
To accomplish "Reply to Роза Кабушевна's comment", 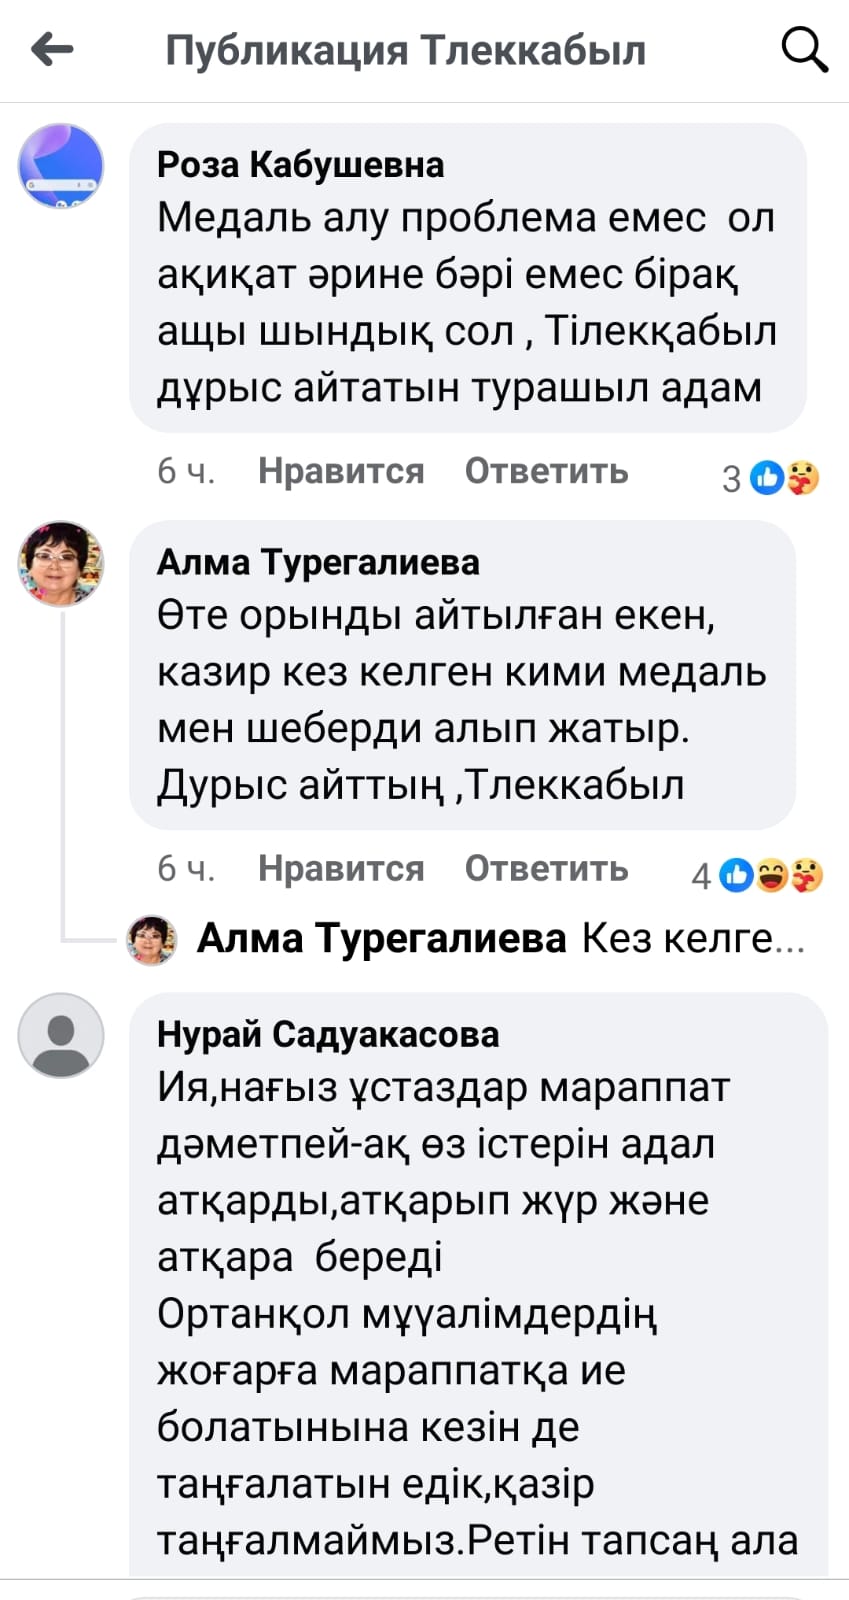I will [546, 471].
